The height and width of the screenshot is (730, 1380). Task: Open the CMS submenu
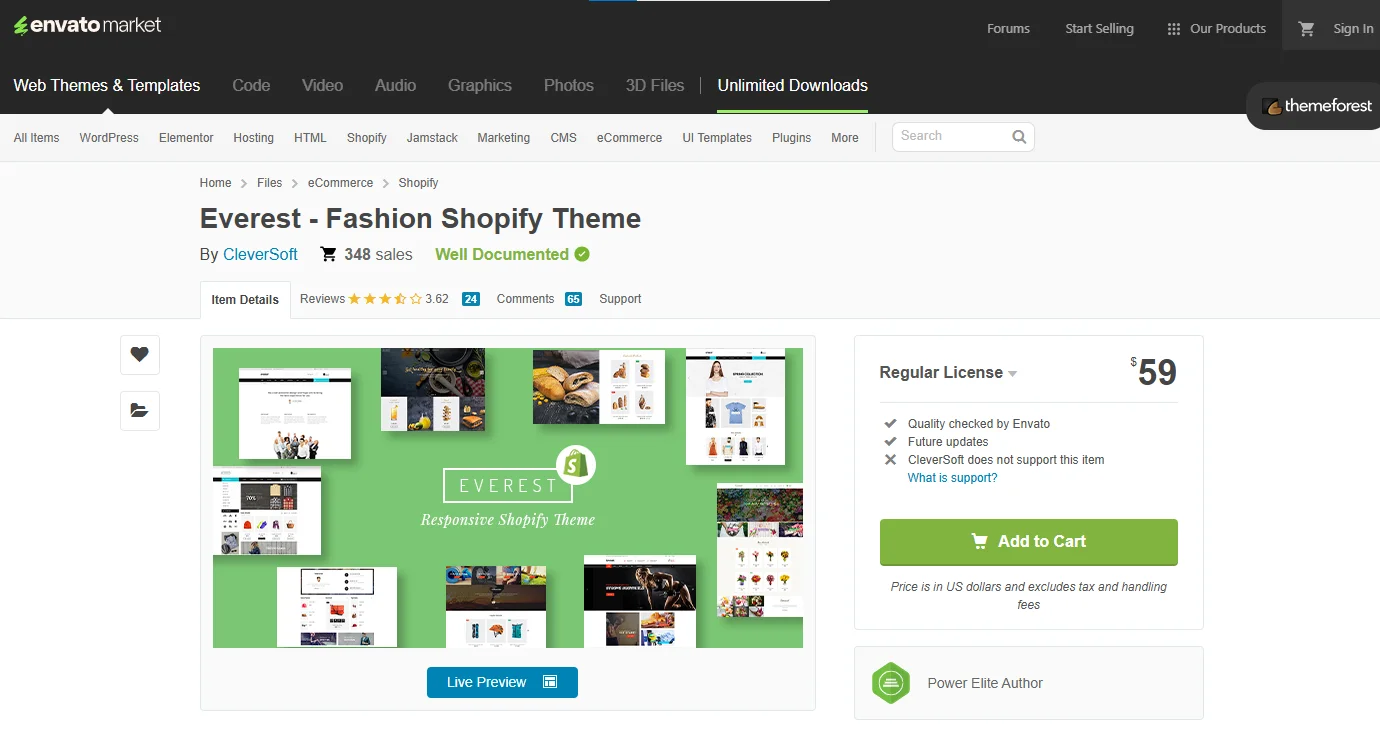click(x=564, y=138)
